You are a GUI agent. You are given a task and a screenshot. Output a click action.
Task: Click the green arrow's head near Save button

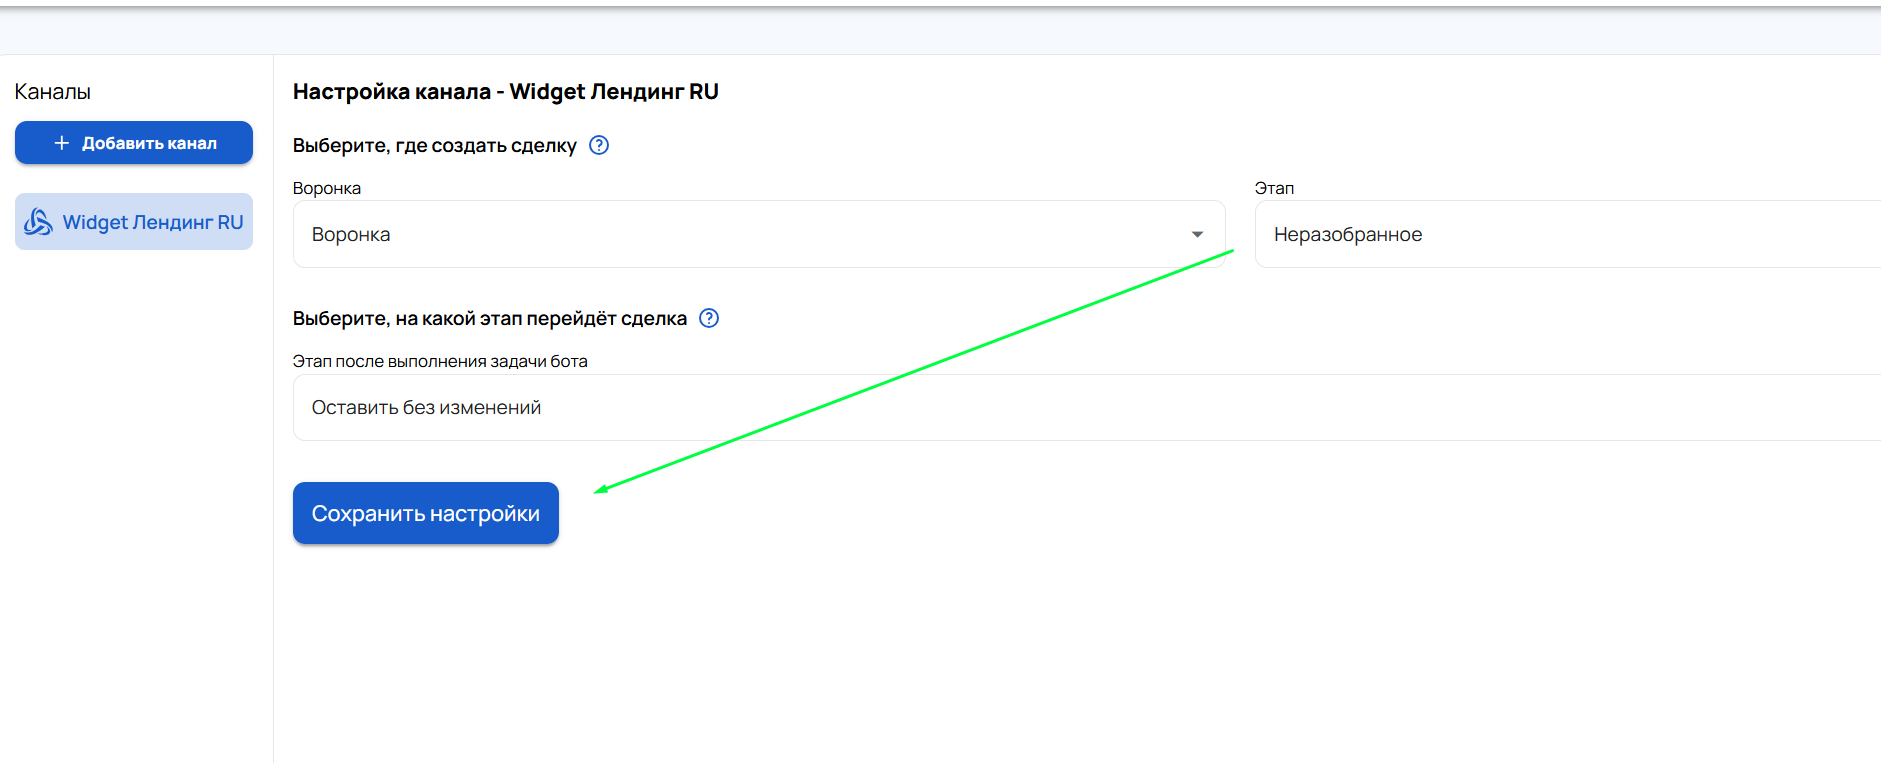(x=600, y=489)
